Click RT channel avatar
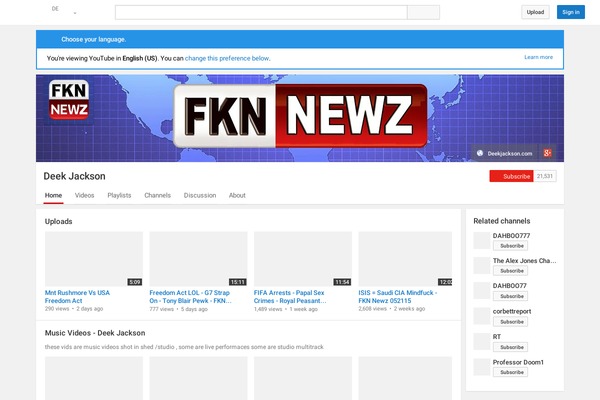The height and width of the screenshot is (400, 600). pos(481,341)
